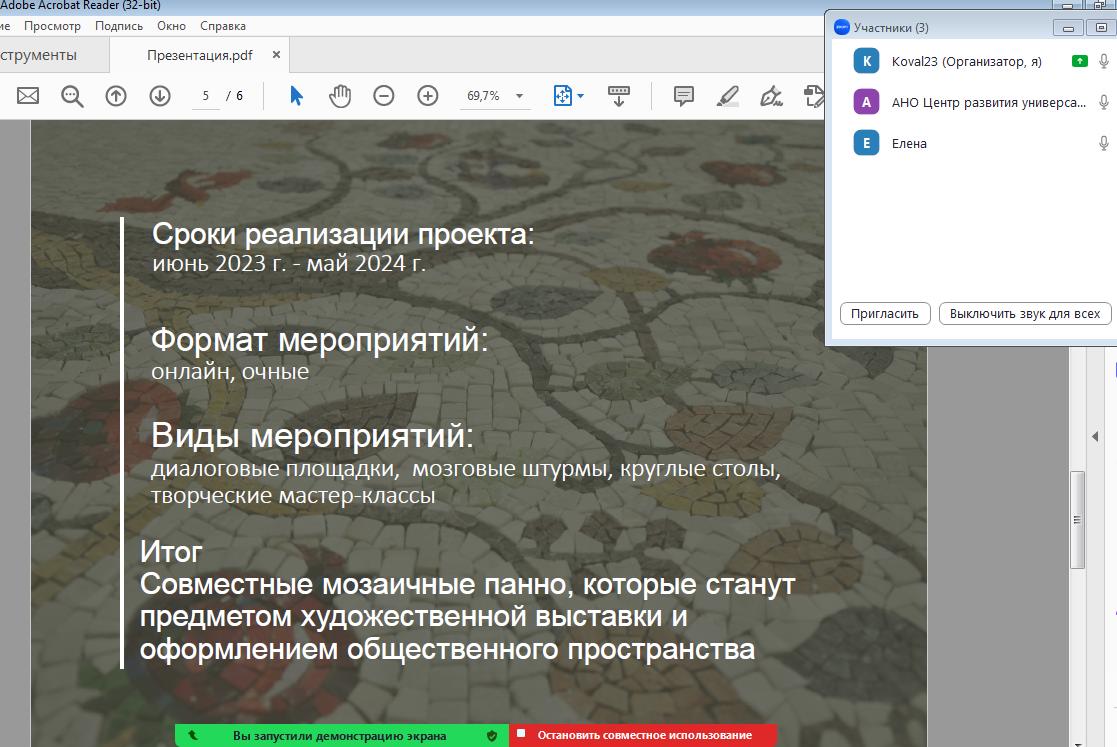
Task: Click the Пригласить button
Action: pos(885,314)
